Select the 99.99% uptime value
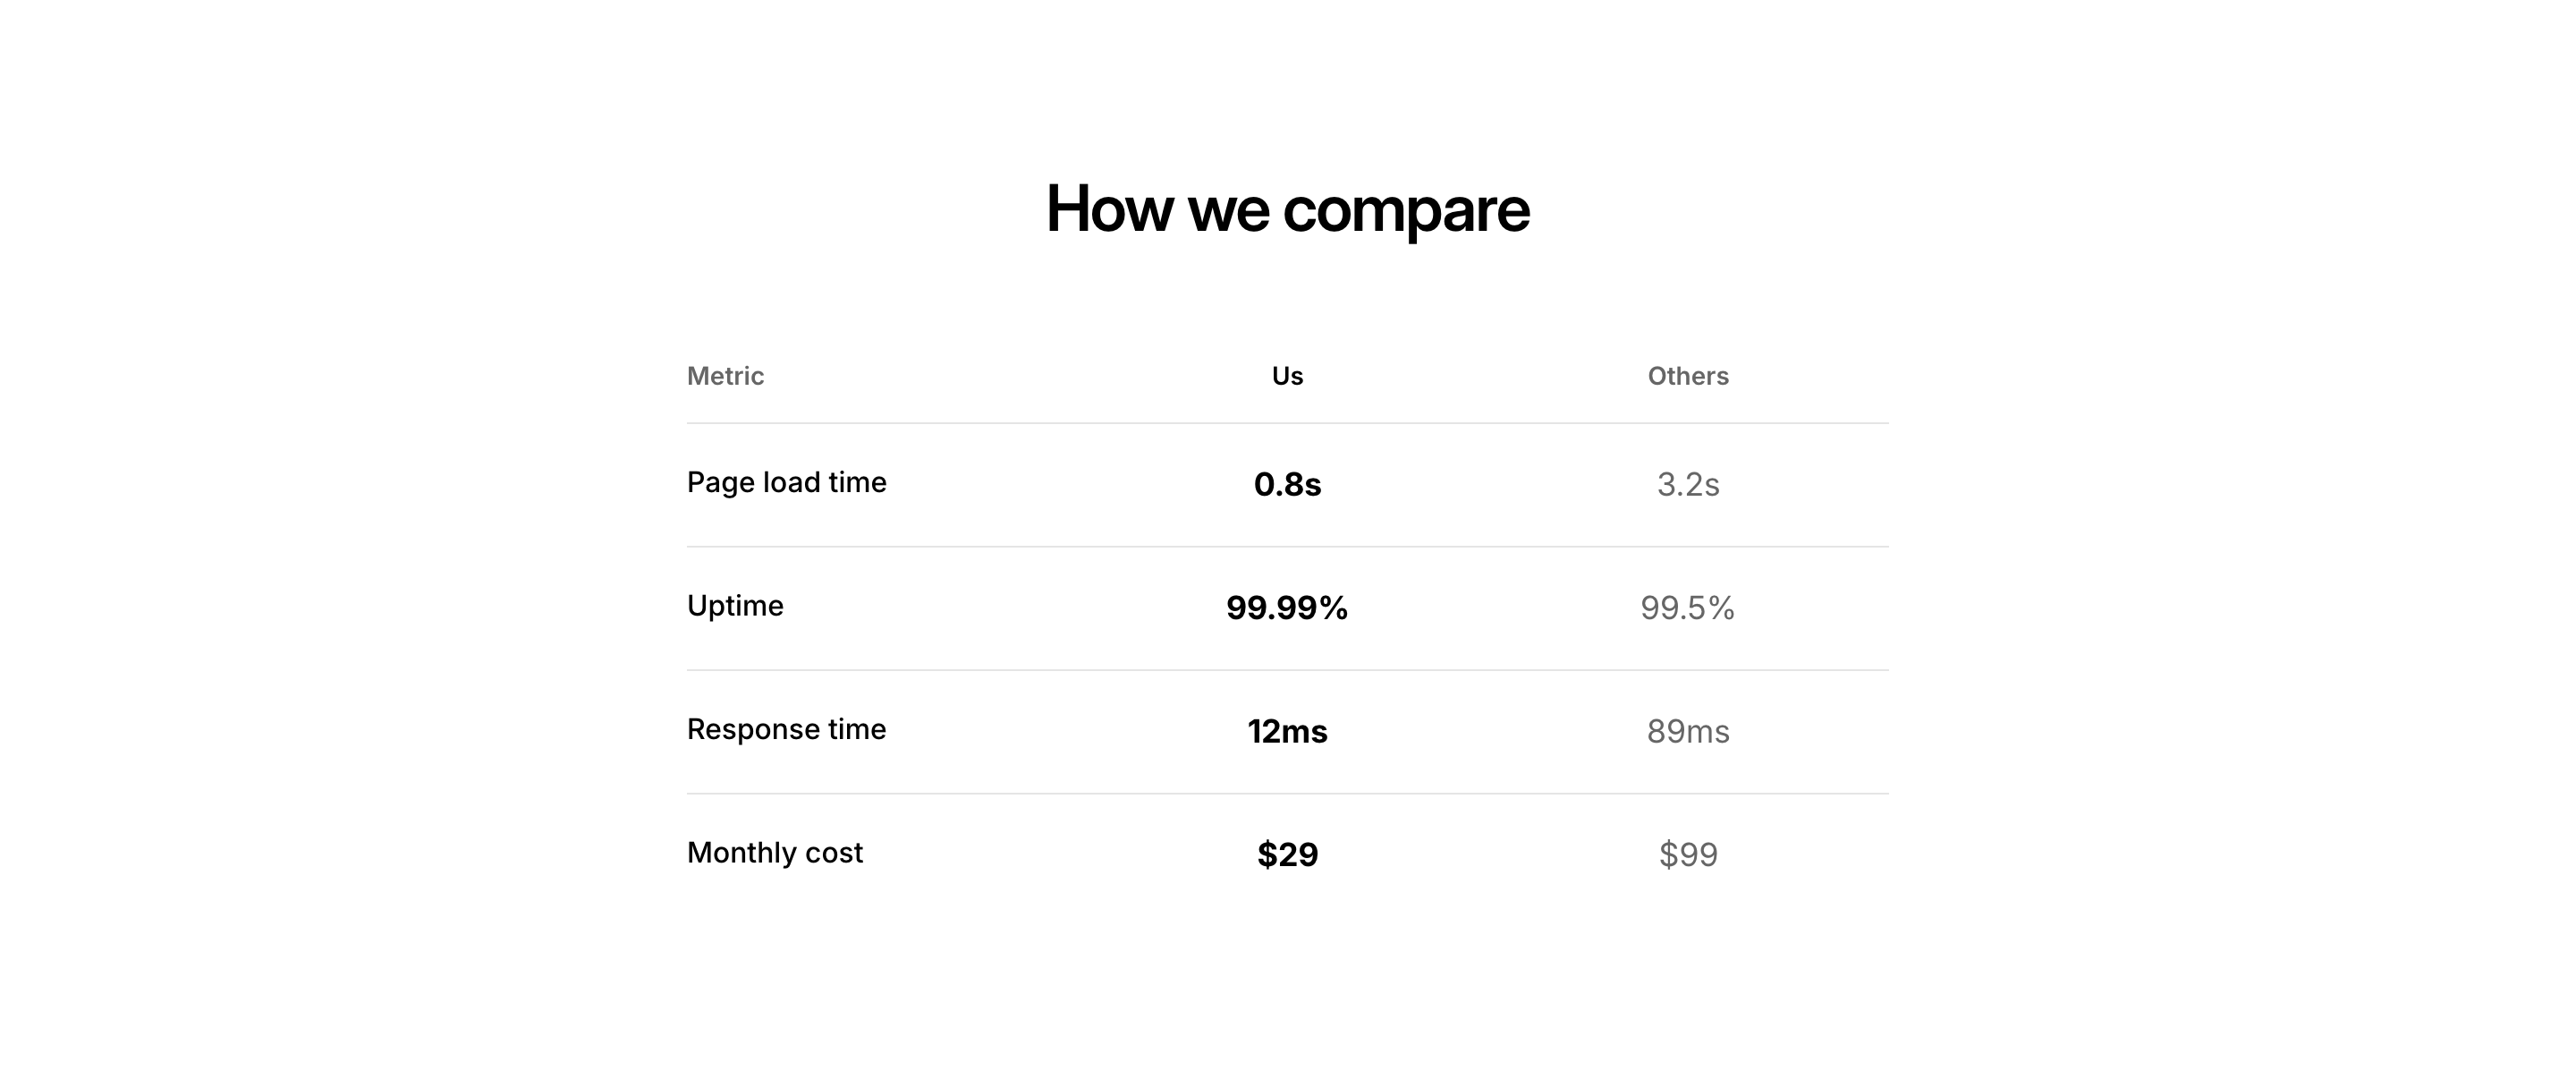This screenshot has width=2576, height=1088. tap(1287, 608)
